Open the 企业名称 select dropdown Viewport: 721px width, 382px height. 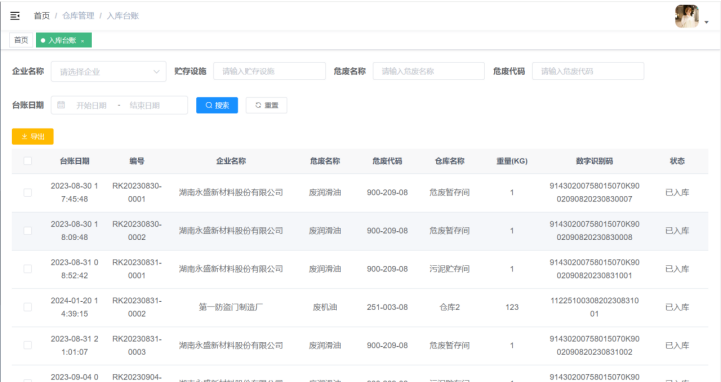click(109, 72)
